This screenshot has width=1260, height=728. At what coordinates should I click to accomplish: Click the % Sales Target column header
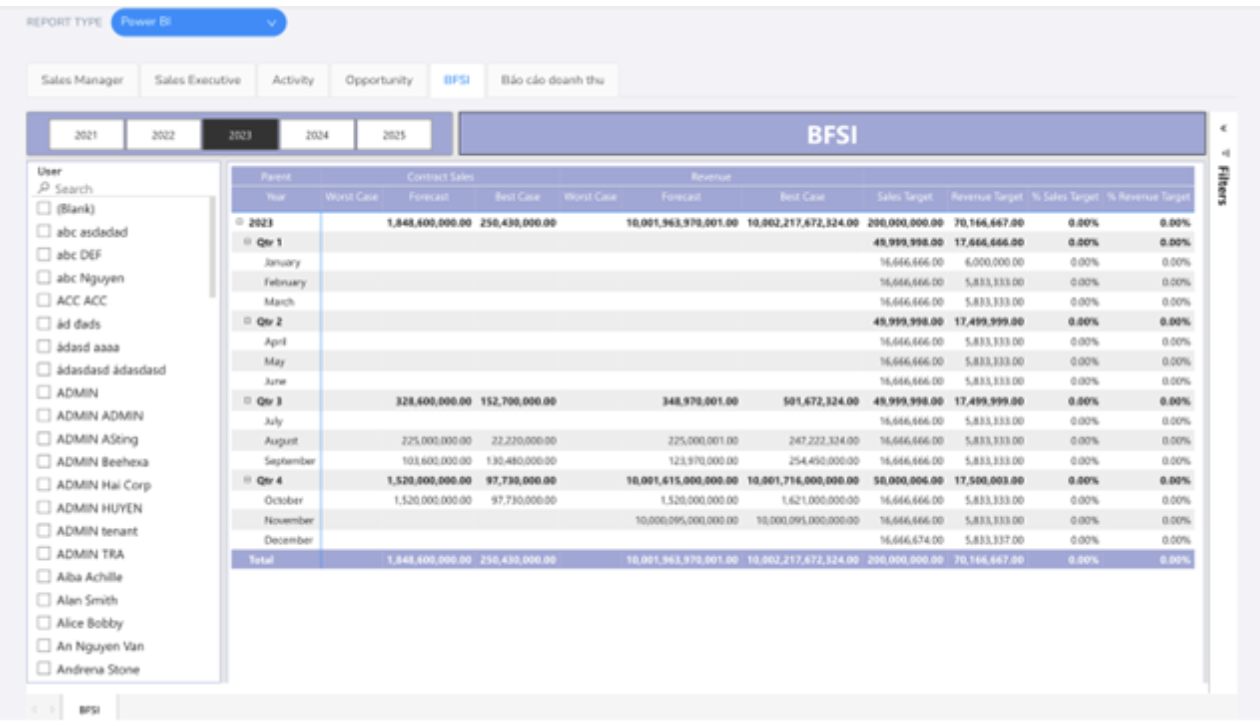pos(1065,197)
